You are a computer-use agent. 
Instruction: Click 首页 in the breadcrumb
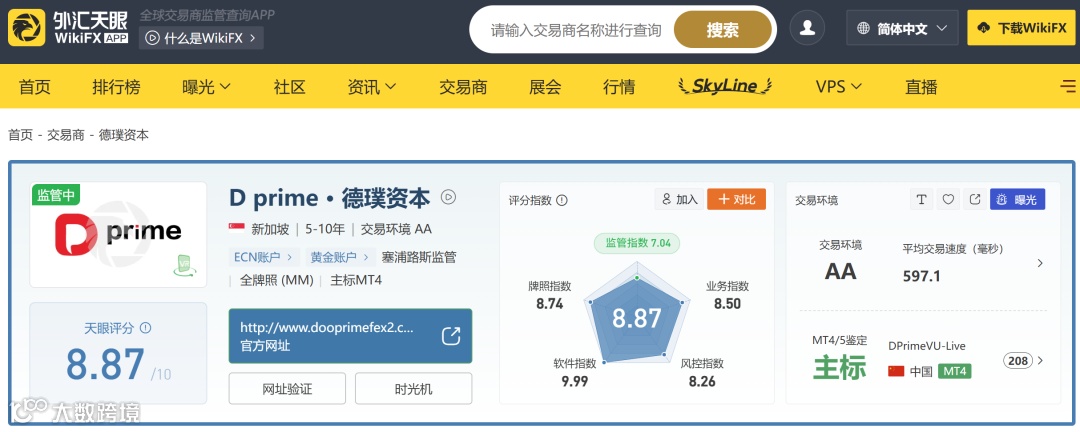click(20, 135)
